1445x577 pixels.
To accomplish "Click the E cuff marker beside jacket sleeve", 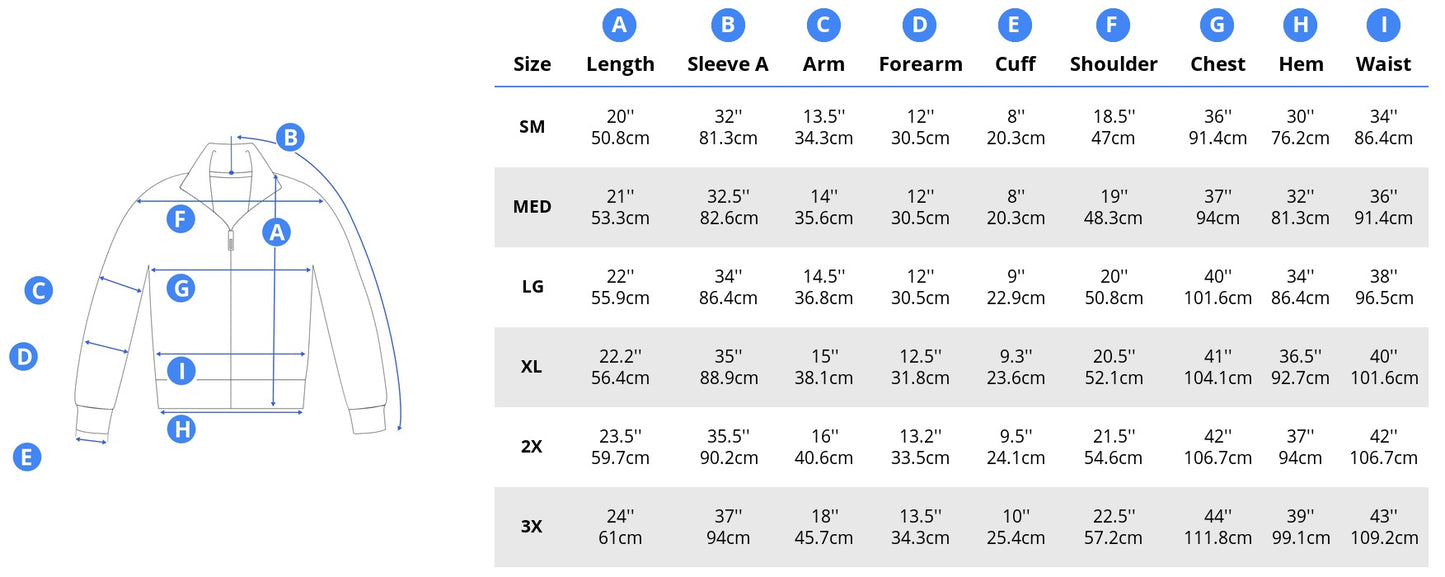I will (x=27, y=457).
